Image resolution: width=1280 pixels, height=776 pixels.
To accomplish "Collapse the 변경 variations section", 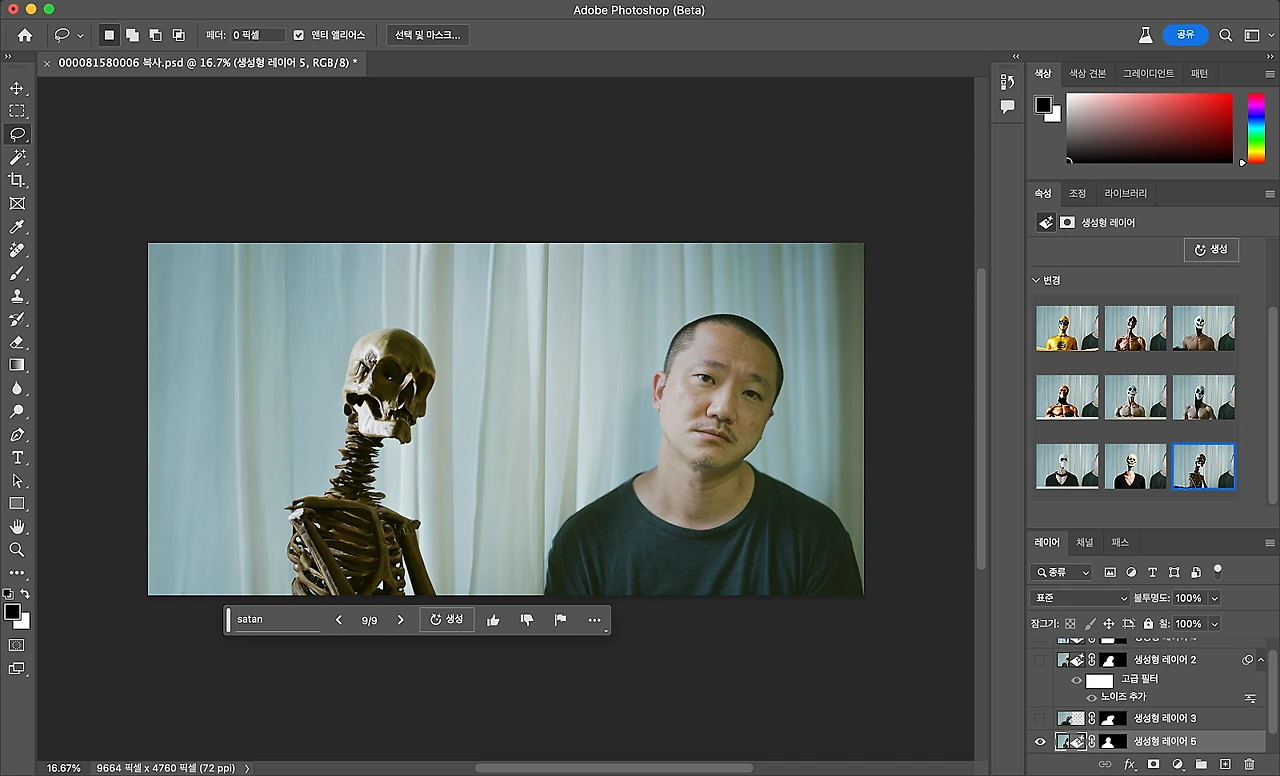I will click(x=1036, y=280).
